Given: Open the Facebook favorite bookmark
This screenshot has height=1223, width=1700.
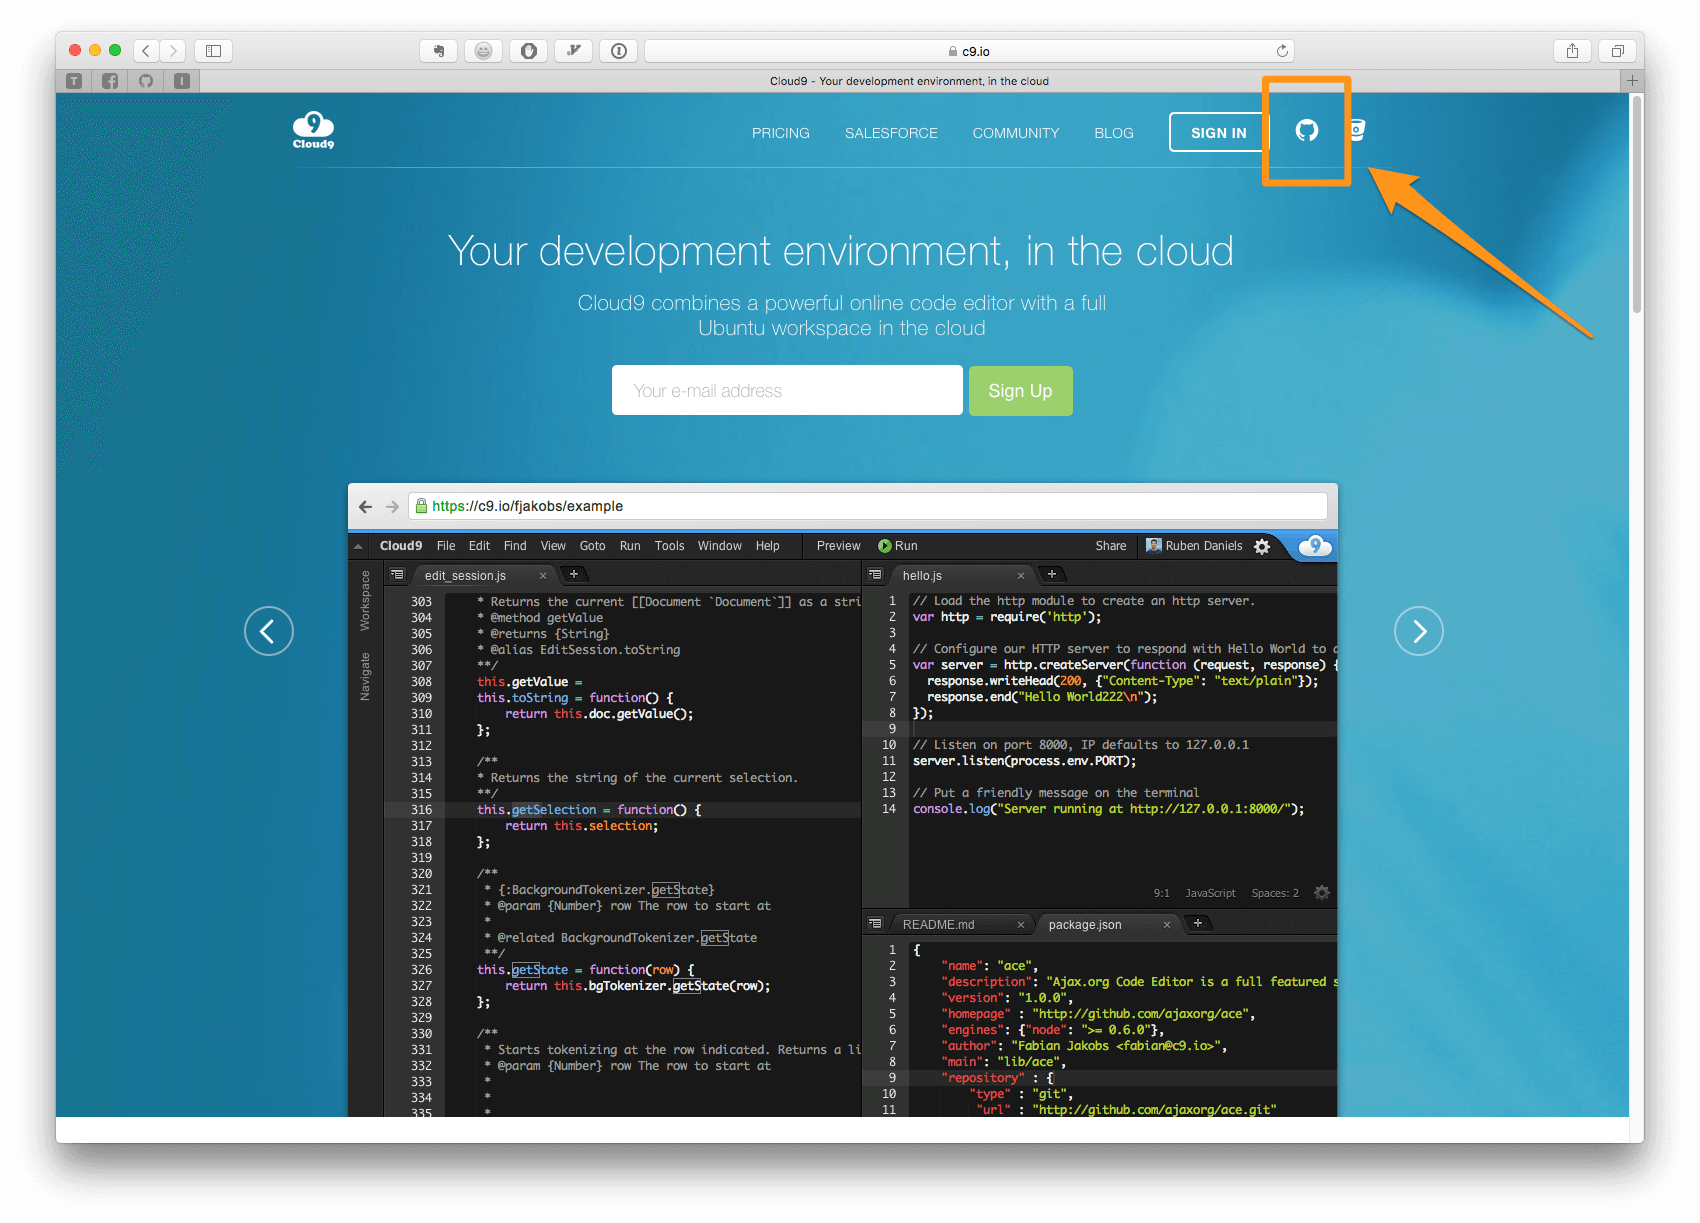Looking at the screenshot, I should [110, 81].
